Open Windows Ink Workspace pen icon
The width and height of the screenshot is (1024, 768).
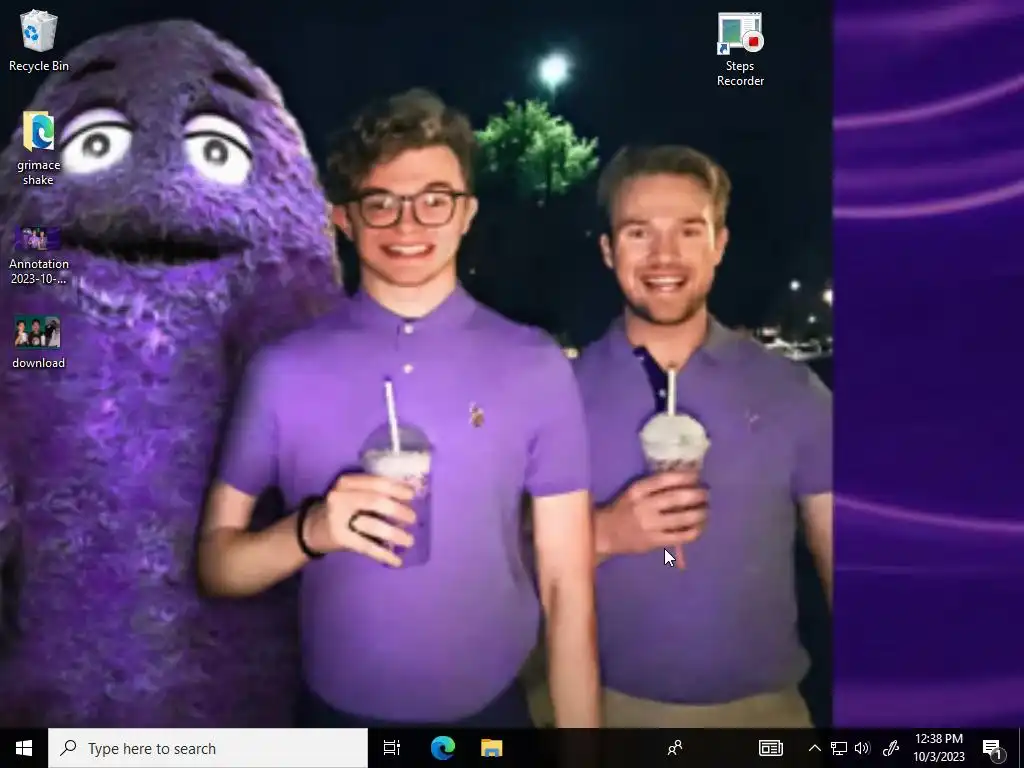[891, 748]
